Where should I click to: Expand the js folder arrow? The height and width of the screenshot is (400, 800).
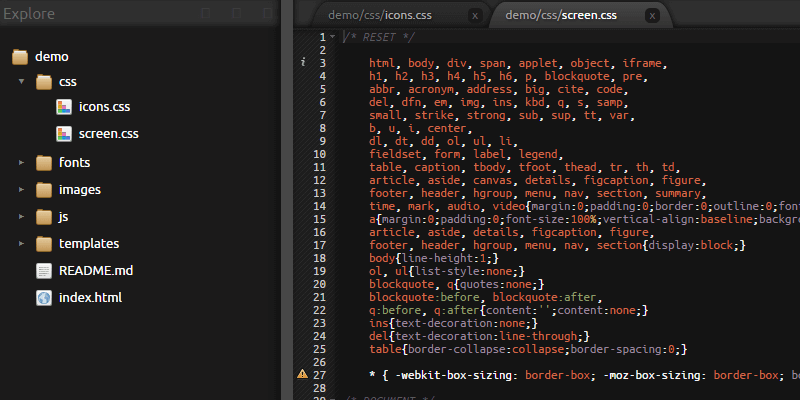tap(21, 216)
